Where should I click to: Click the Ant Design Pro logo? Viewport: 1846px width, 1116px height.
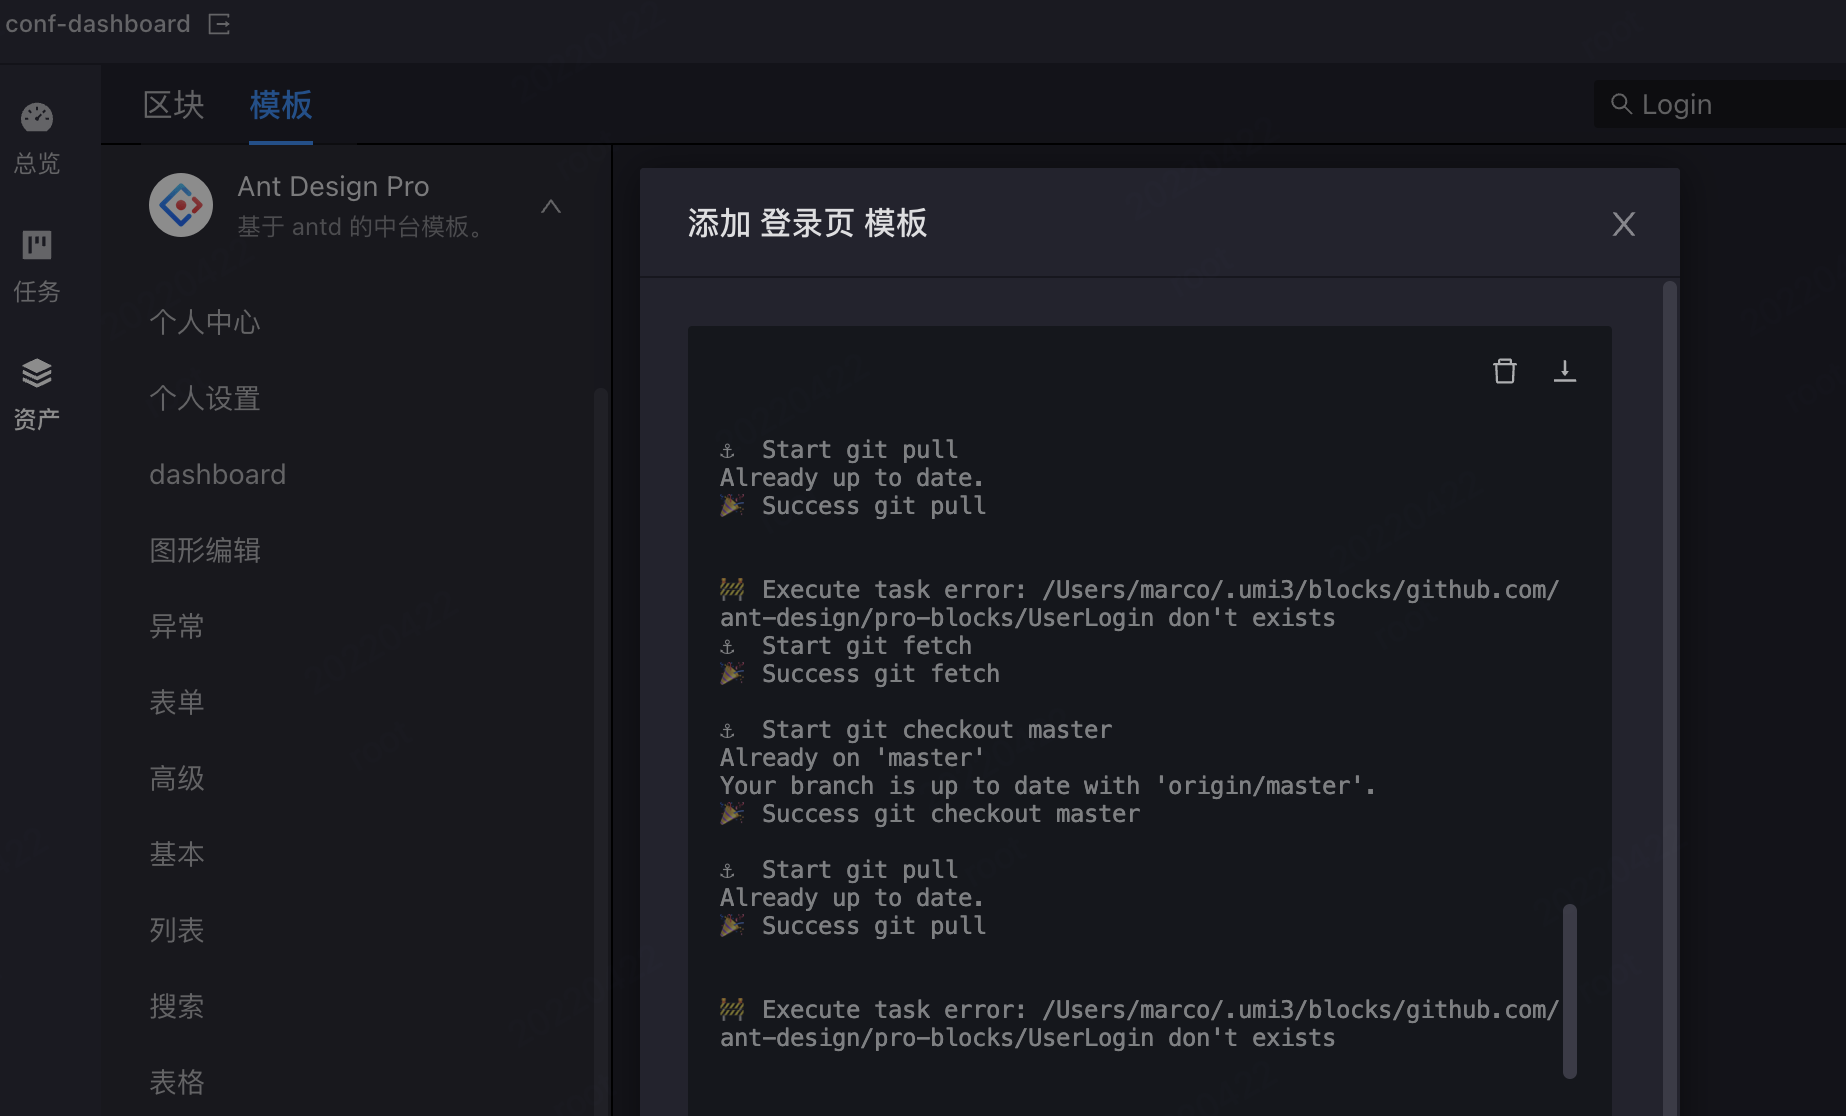[x=181, y=205]
